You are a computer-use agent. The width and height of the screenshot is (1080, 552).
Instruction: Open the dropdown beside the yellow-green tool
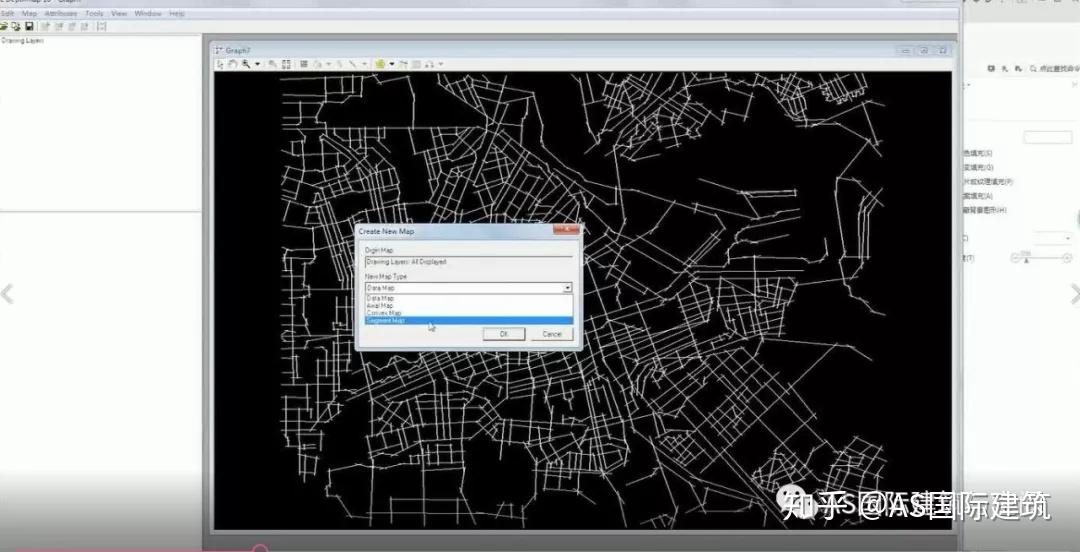pos(392,64)
